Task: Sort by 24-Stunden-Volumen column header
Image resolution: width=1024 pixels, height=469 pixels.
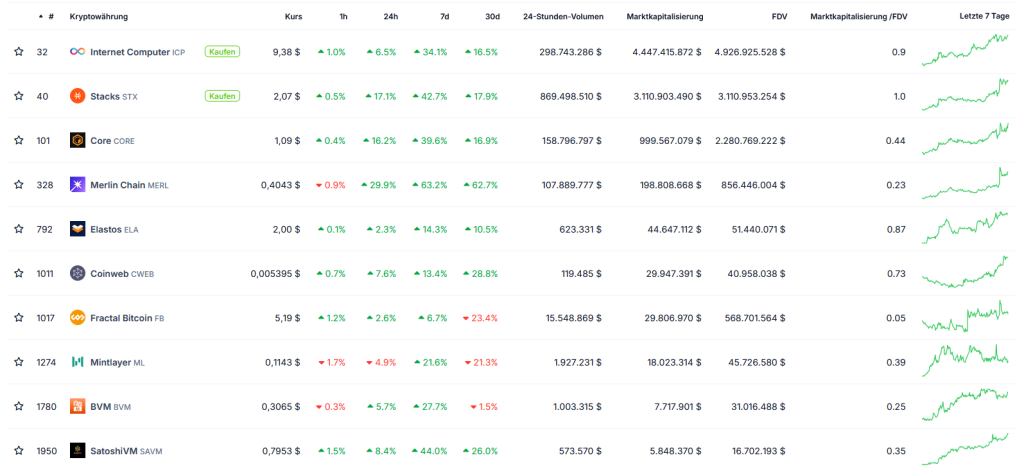Action: (x=563, y=17)
